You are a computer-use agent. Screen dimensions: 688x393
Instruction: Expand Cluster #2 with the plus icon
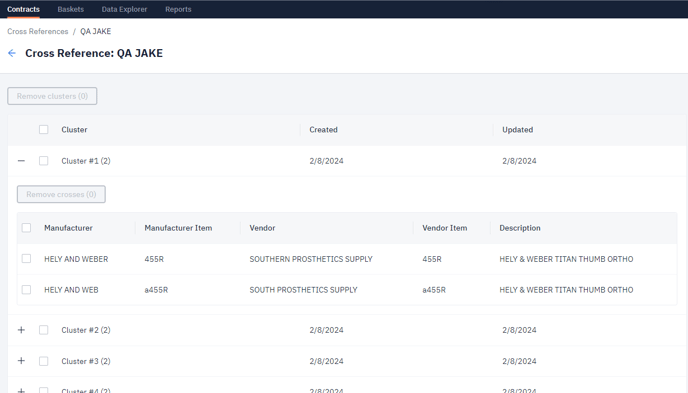(21, 330)
